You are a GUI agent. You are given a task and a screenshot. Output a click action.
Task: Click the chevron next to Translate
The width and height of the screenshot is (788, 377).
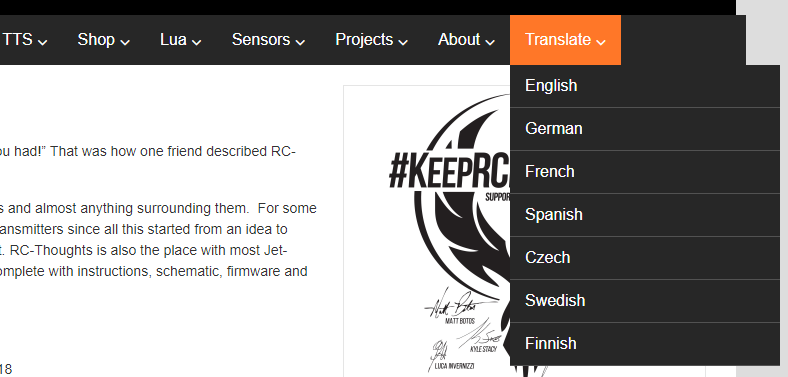(601, 42)
